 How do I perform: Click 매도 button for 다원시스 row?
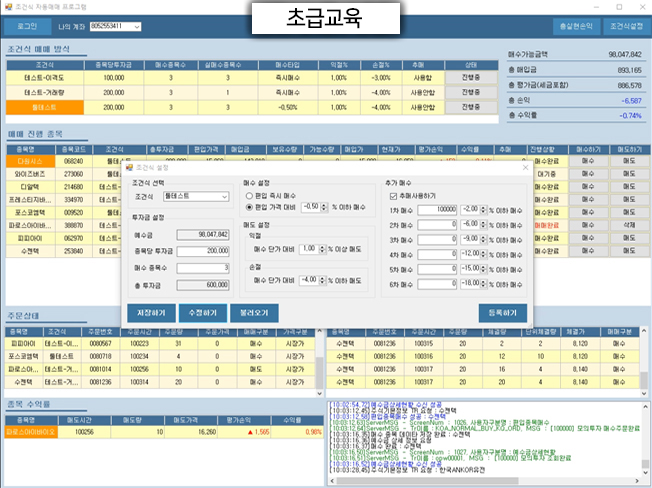(629, 161)
